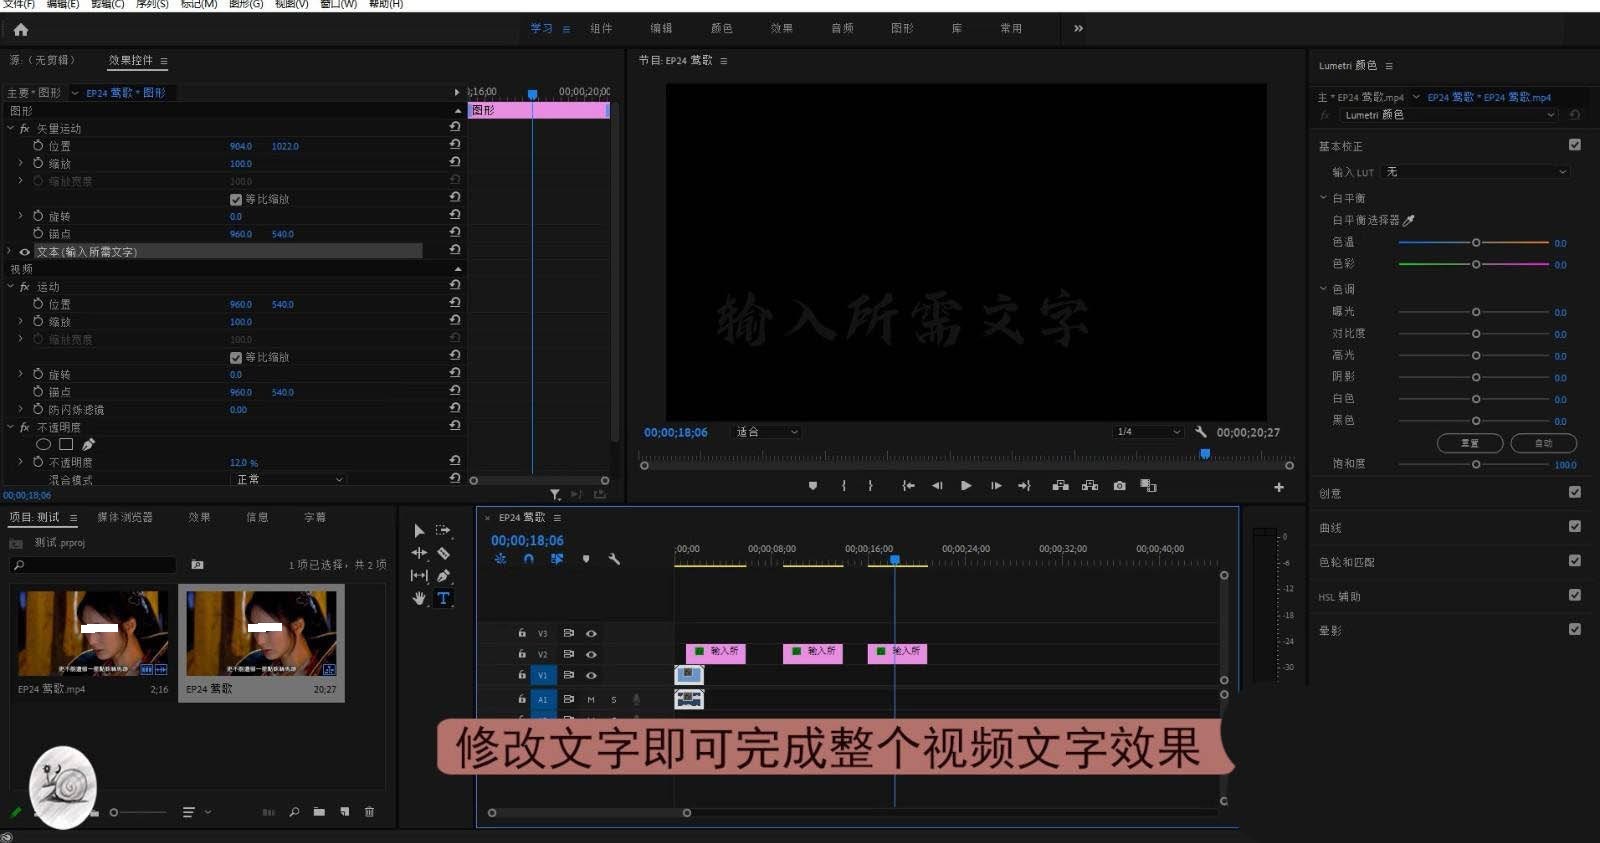Image resolution: width=1600 pixels, height=843 pixels.
Task: Export frame with camera icon
Action: pyautogui.click(x=1119, y=486)
